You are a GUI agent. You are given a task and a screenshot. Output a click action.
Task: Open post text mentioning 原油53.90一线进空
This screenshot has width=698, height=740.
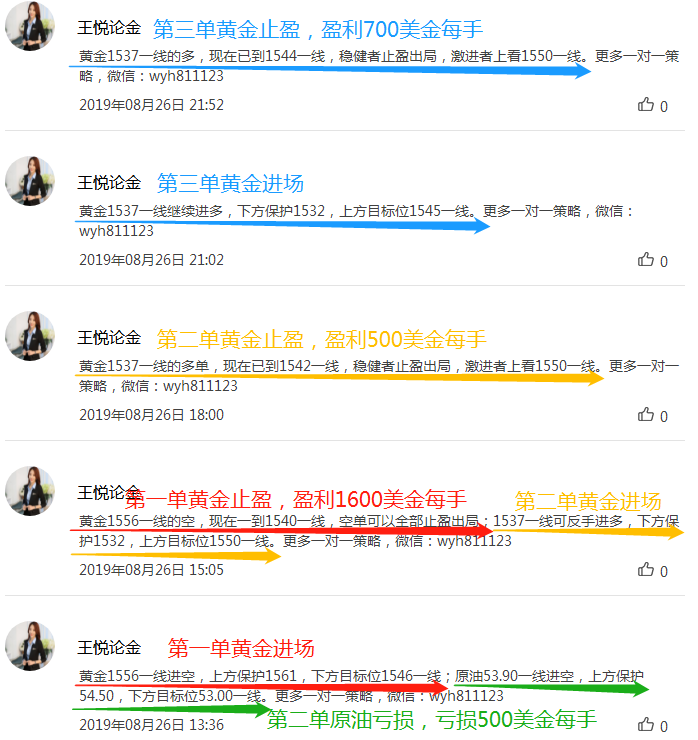click(x=362, y=686)
